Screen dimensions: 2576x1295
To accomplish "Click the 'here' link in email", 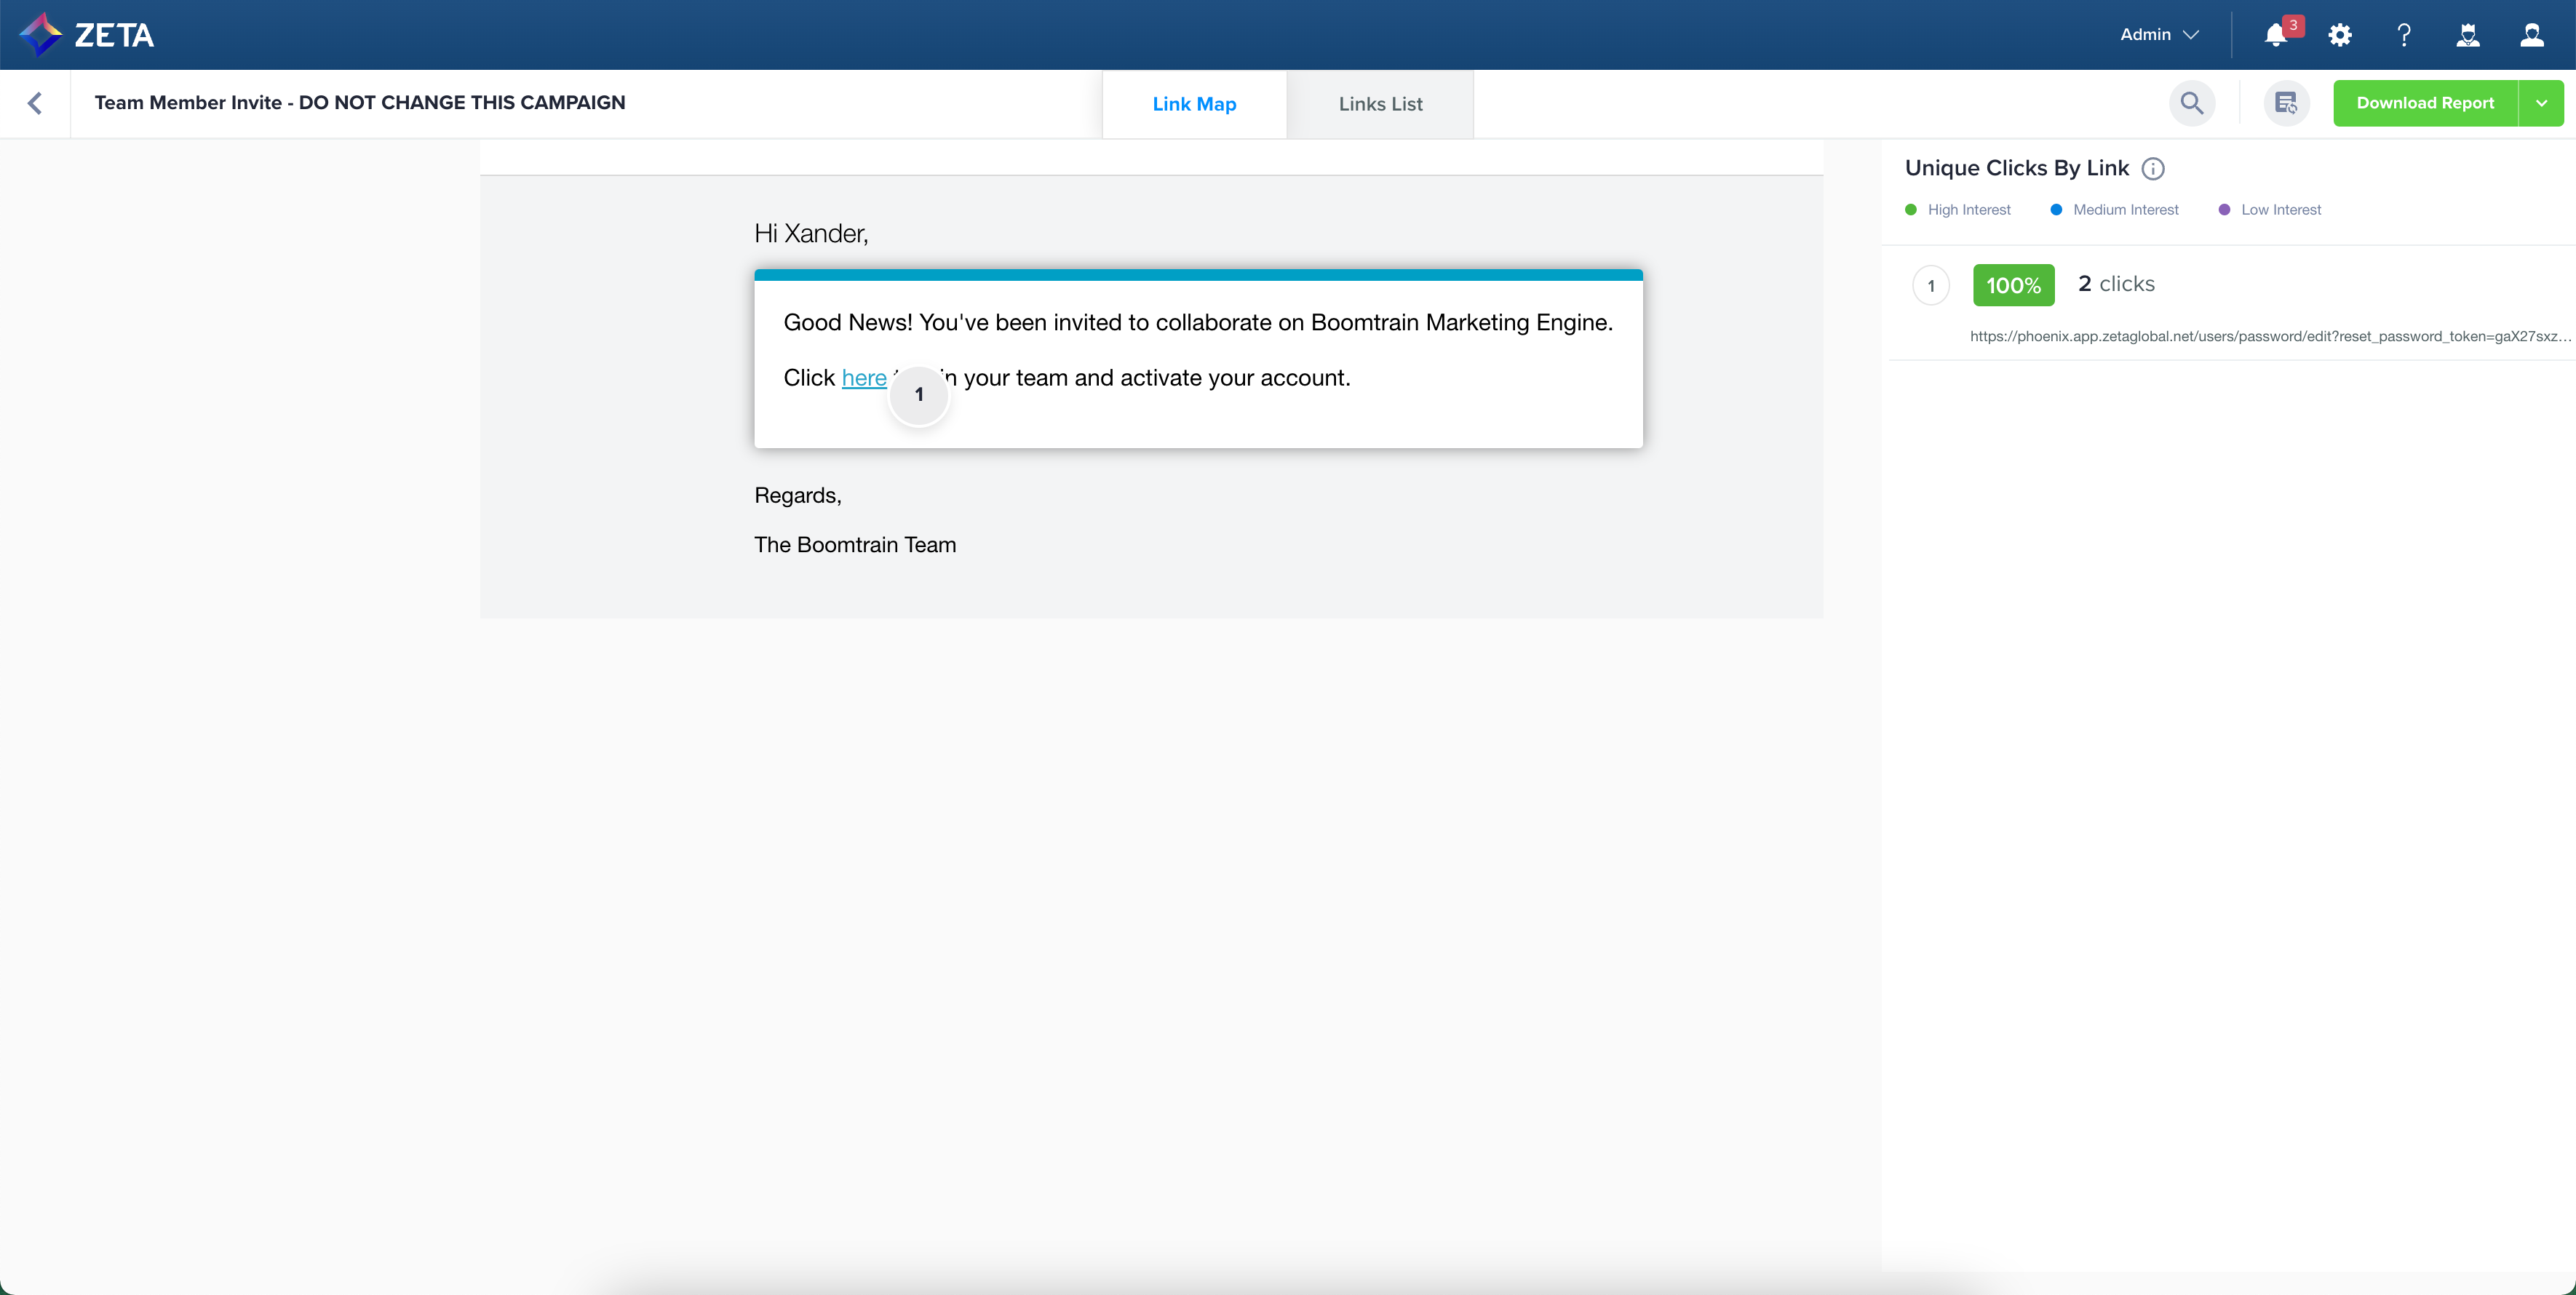I will click(864, 378).
